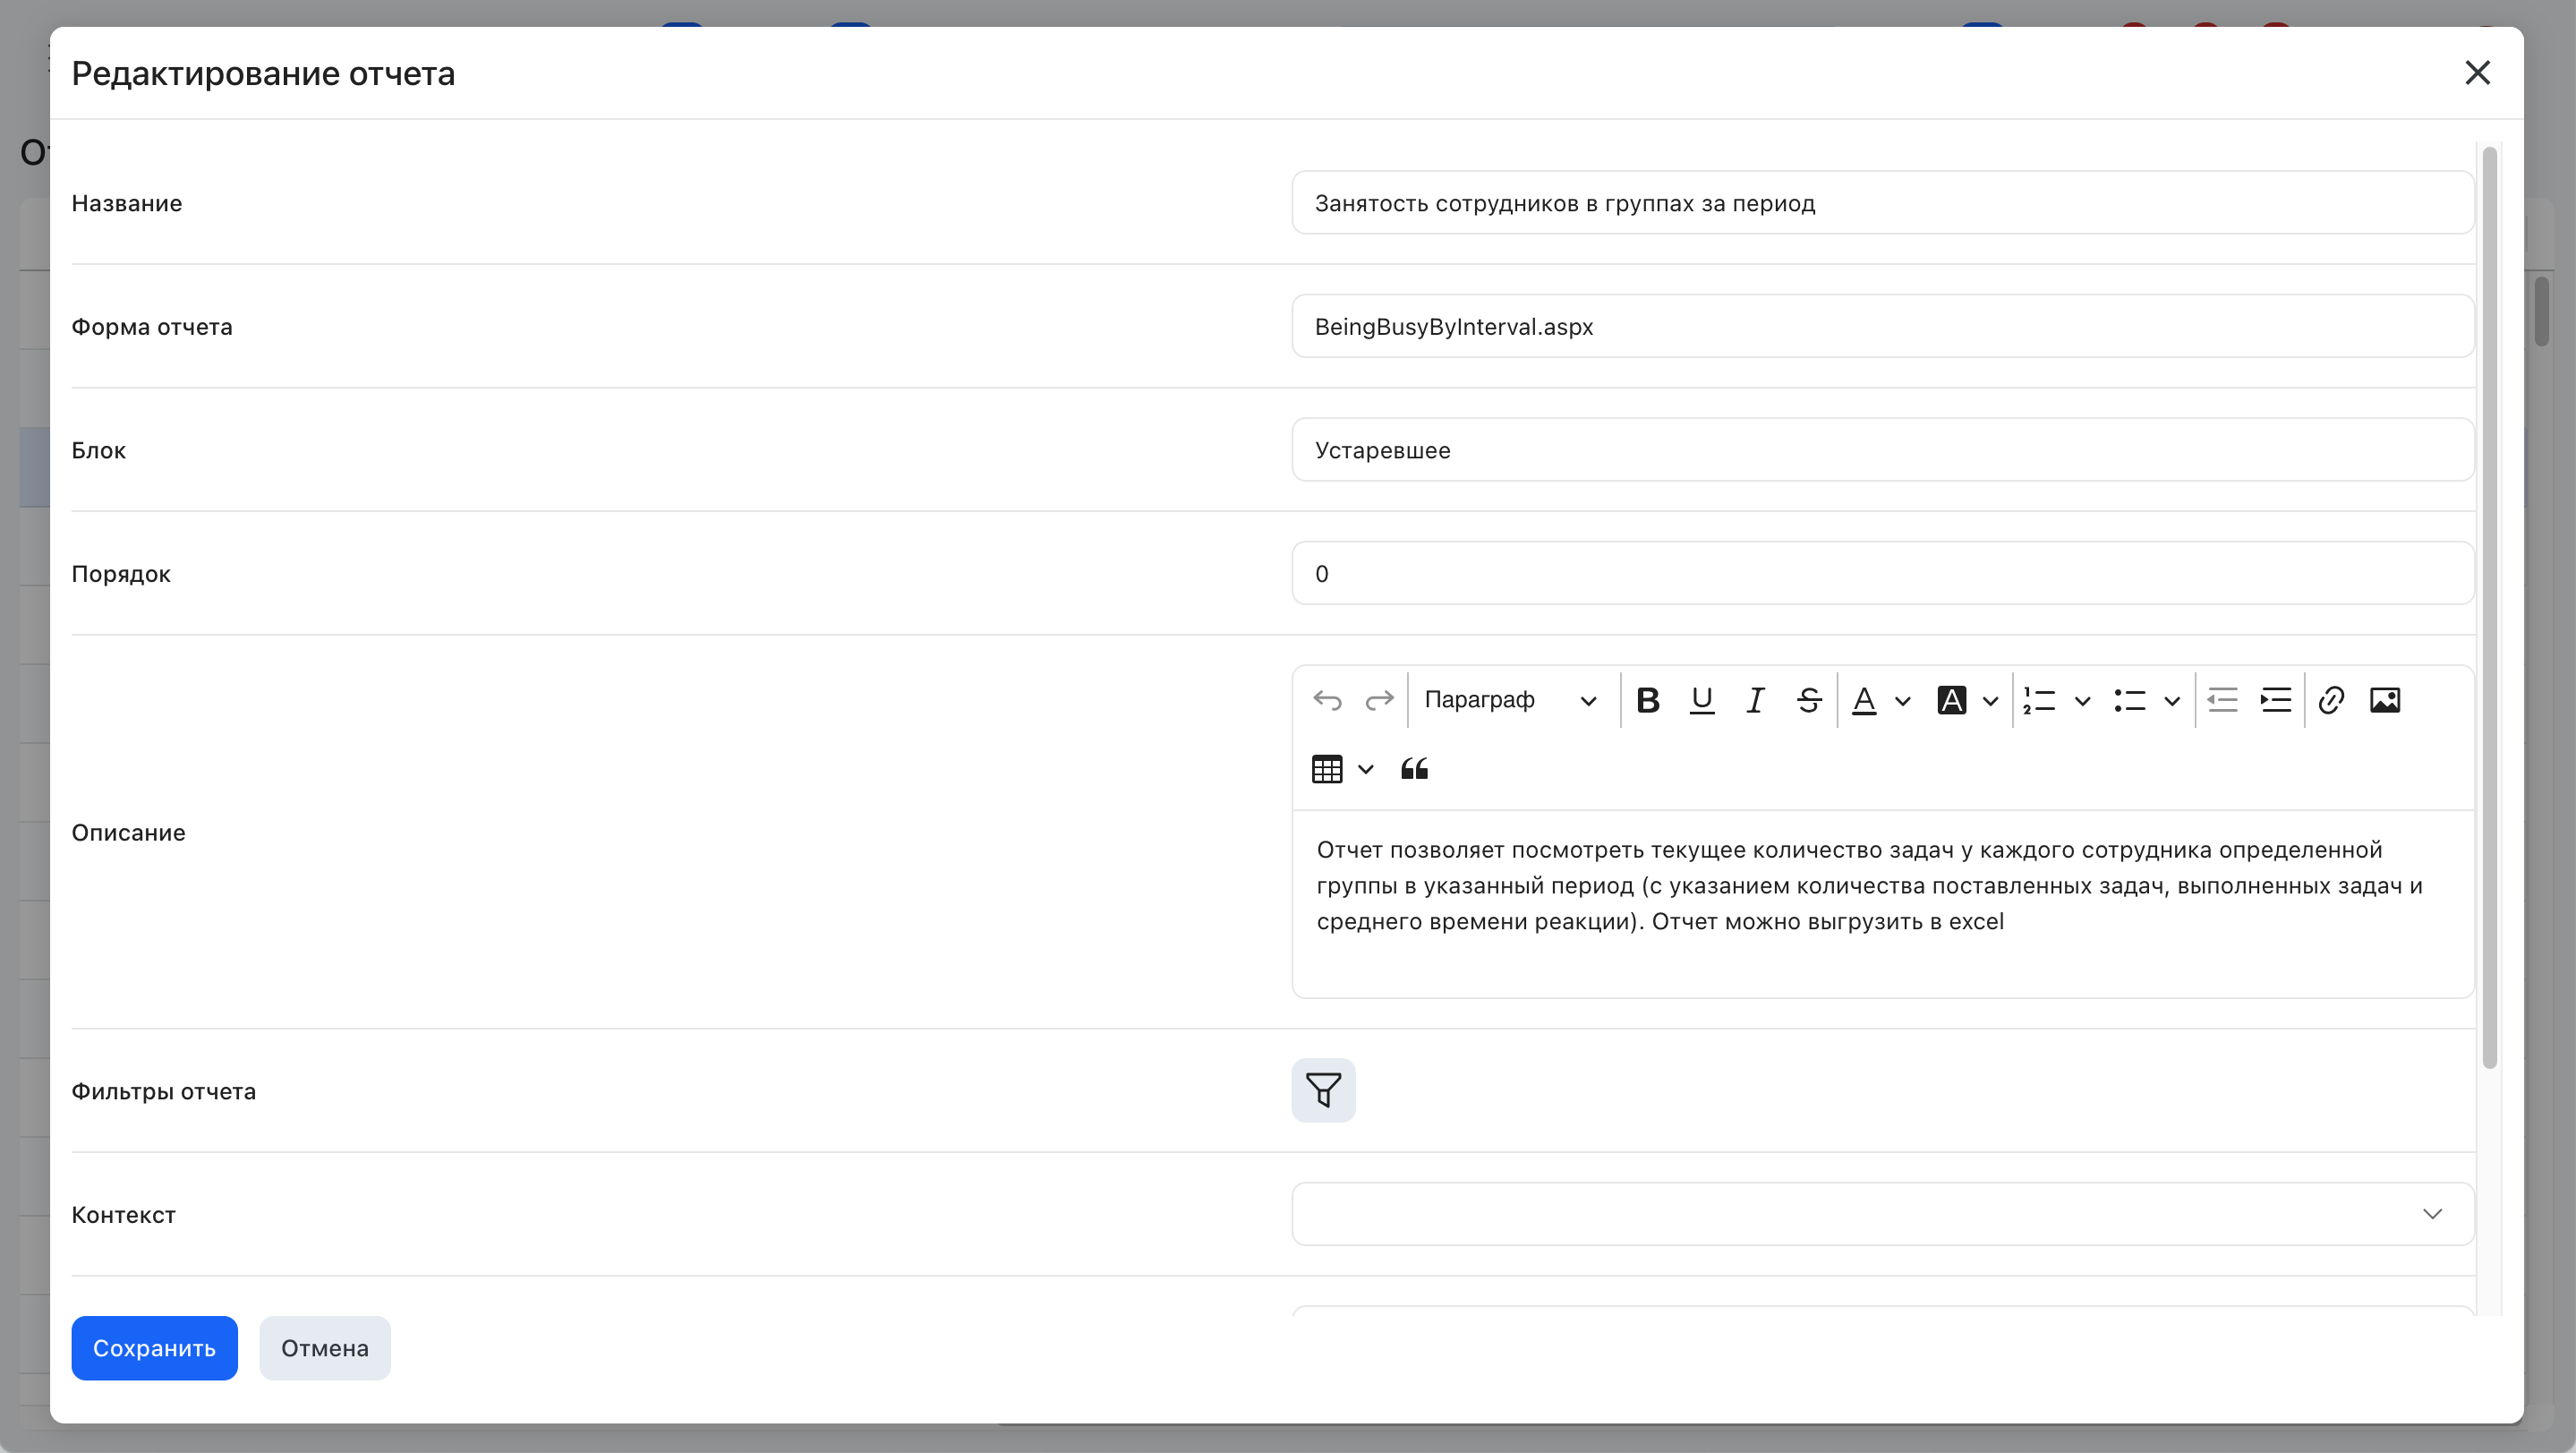Open the report filters funnel button
This screenshot has width=2576, height=1453.
coord(1323,1090)
